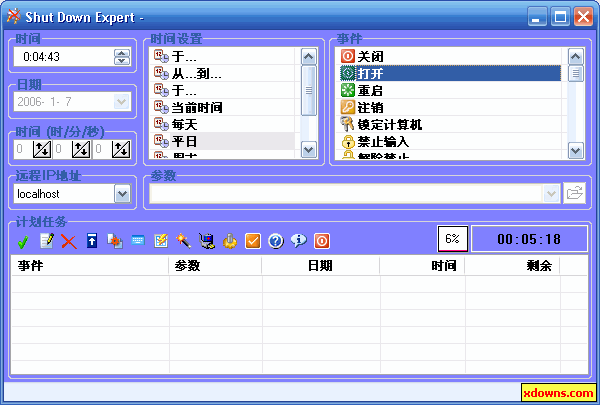
Task: Click the 6% progress indicator
Action: (453, 239)
